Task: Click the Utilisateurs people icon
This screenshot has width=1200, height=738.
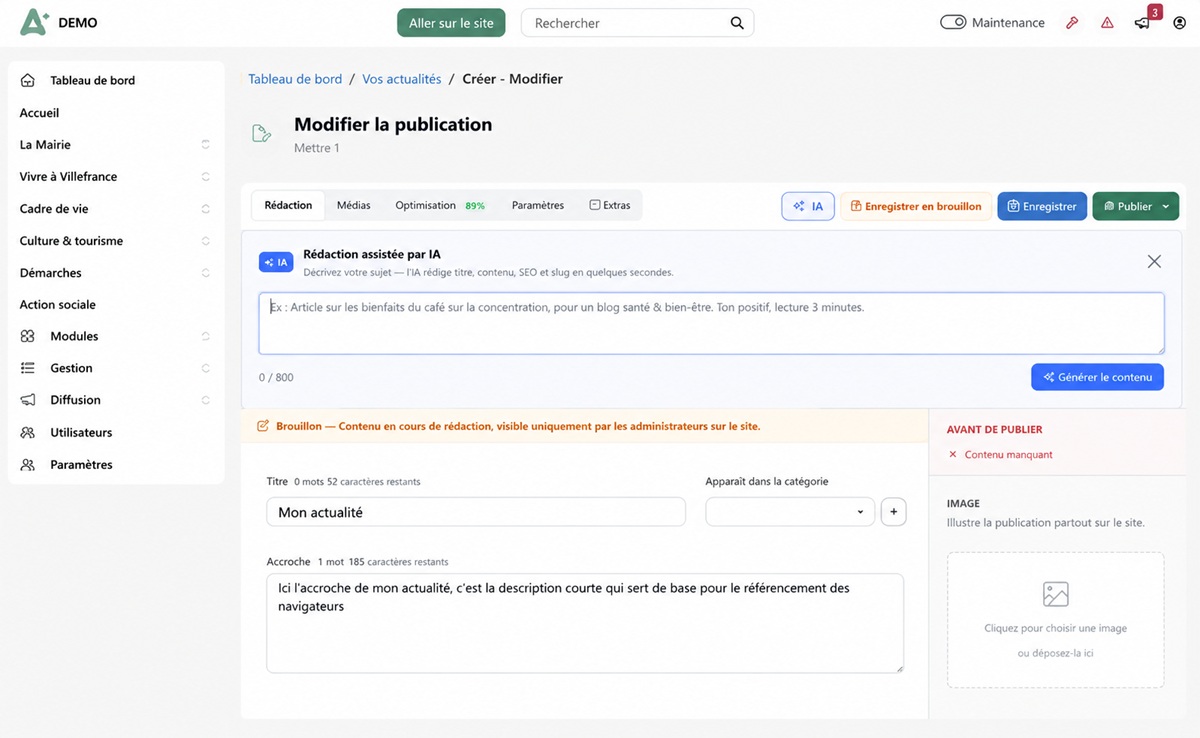Action: tap(28, 432)
